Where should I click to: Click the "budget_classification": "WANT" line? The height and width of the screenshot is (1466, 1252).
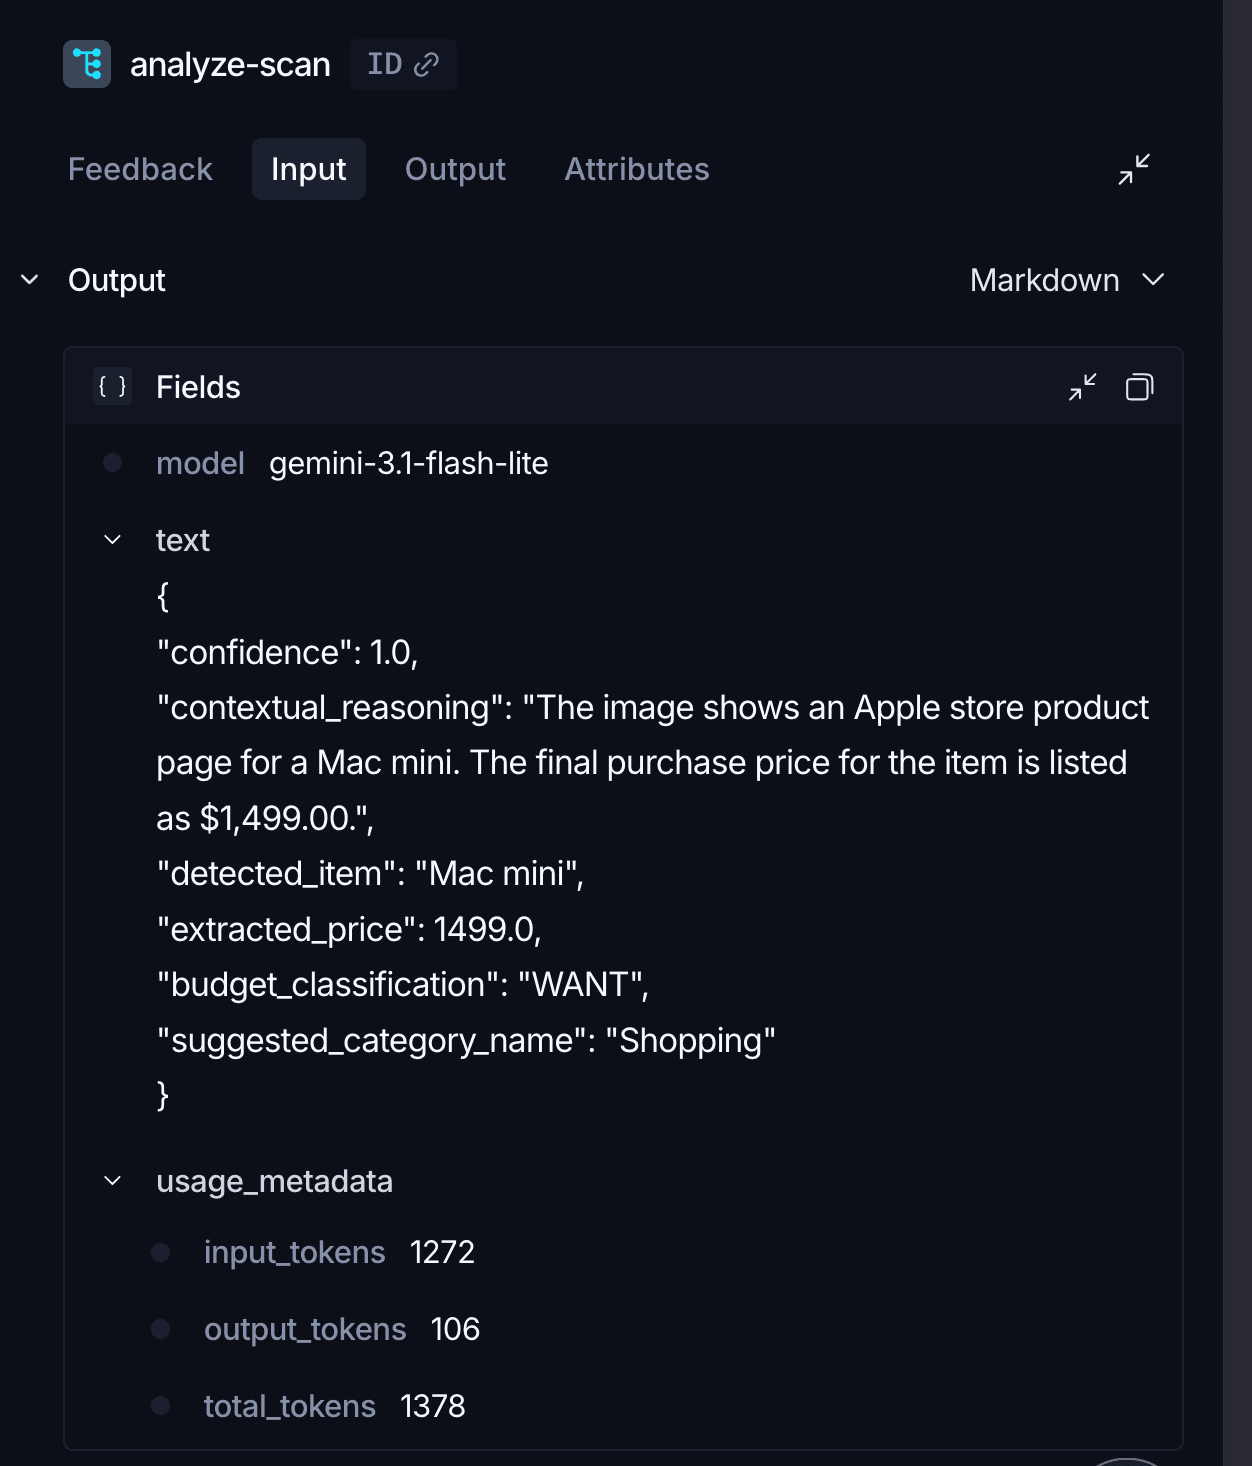pyautogui.click(x=403, y=984)
